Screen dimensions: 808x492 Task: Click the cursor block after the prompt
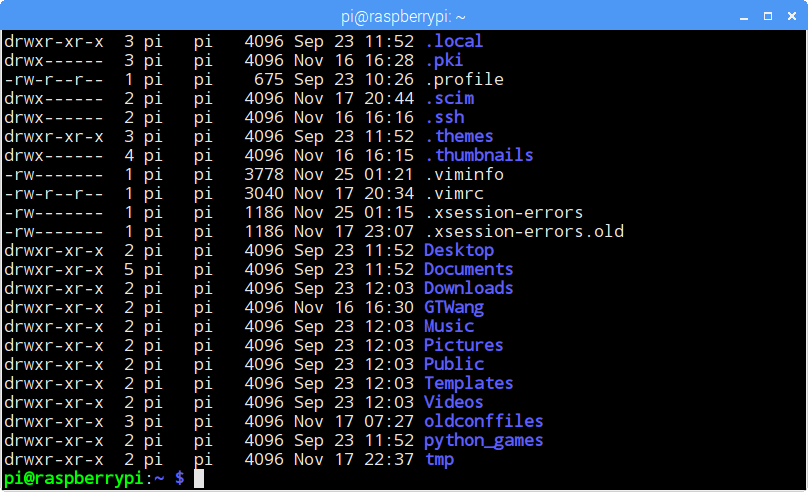(x=199, y=479)
